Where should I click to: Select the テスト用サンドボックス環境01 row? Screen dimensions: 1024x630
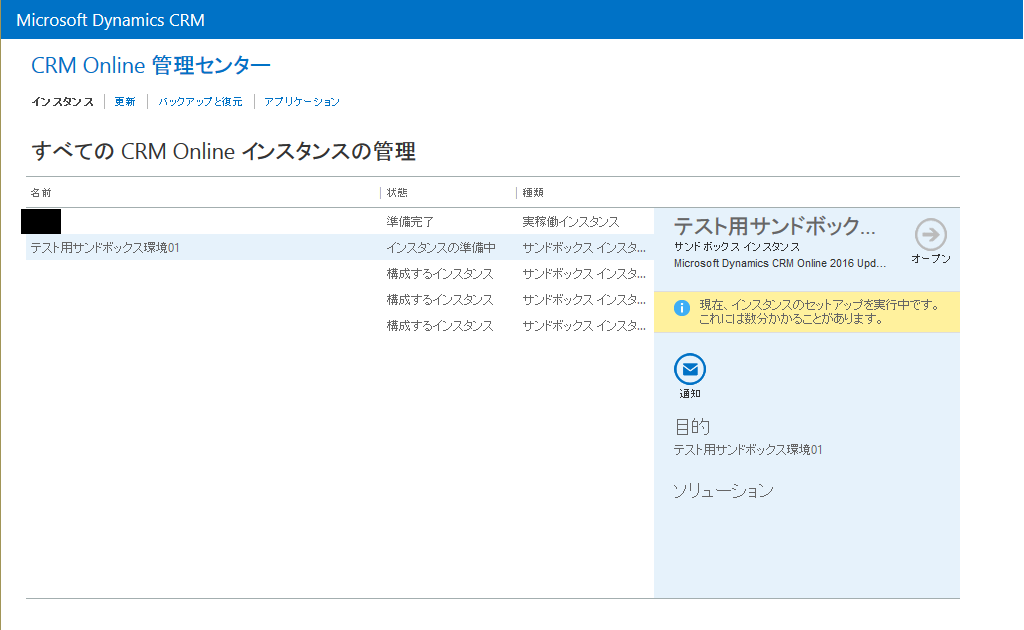[340, 247]
